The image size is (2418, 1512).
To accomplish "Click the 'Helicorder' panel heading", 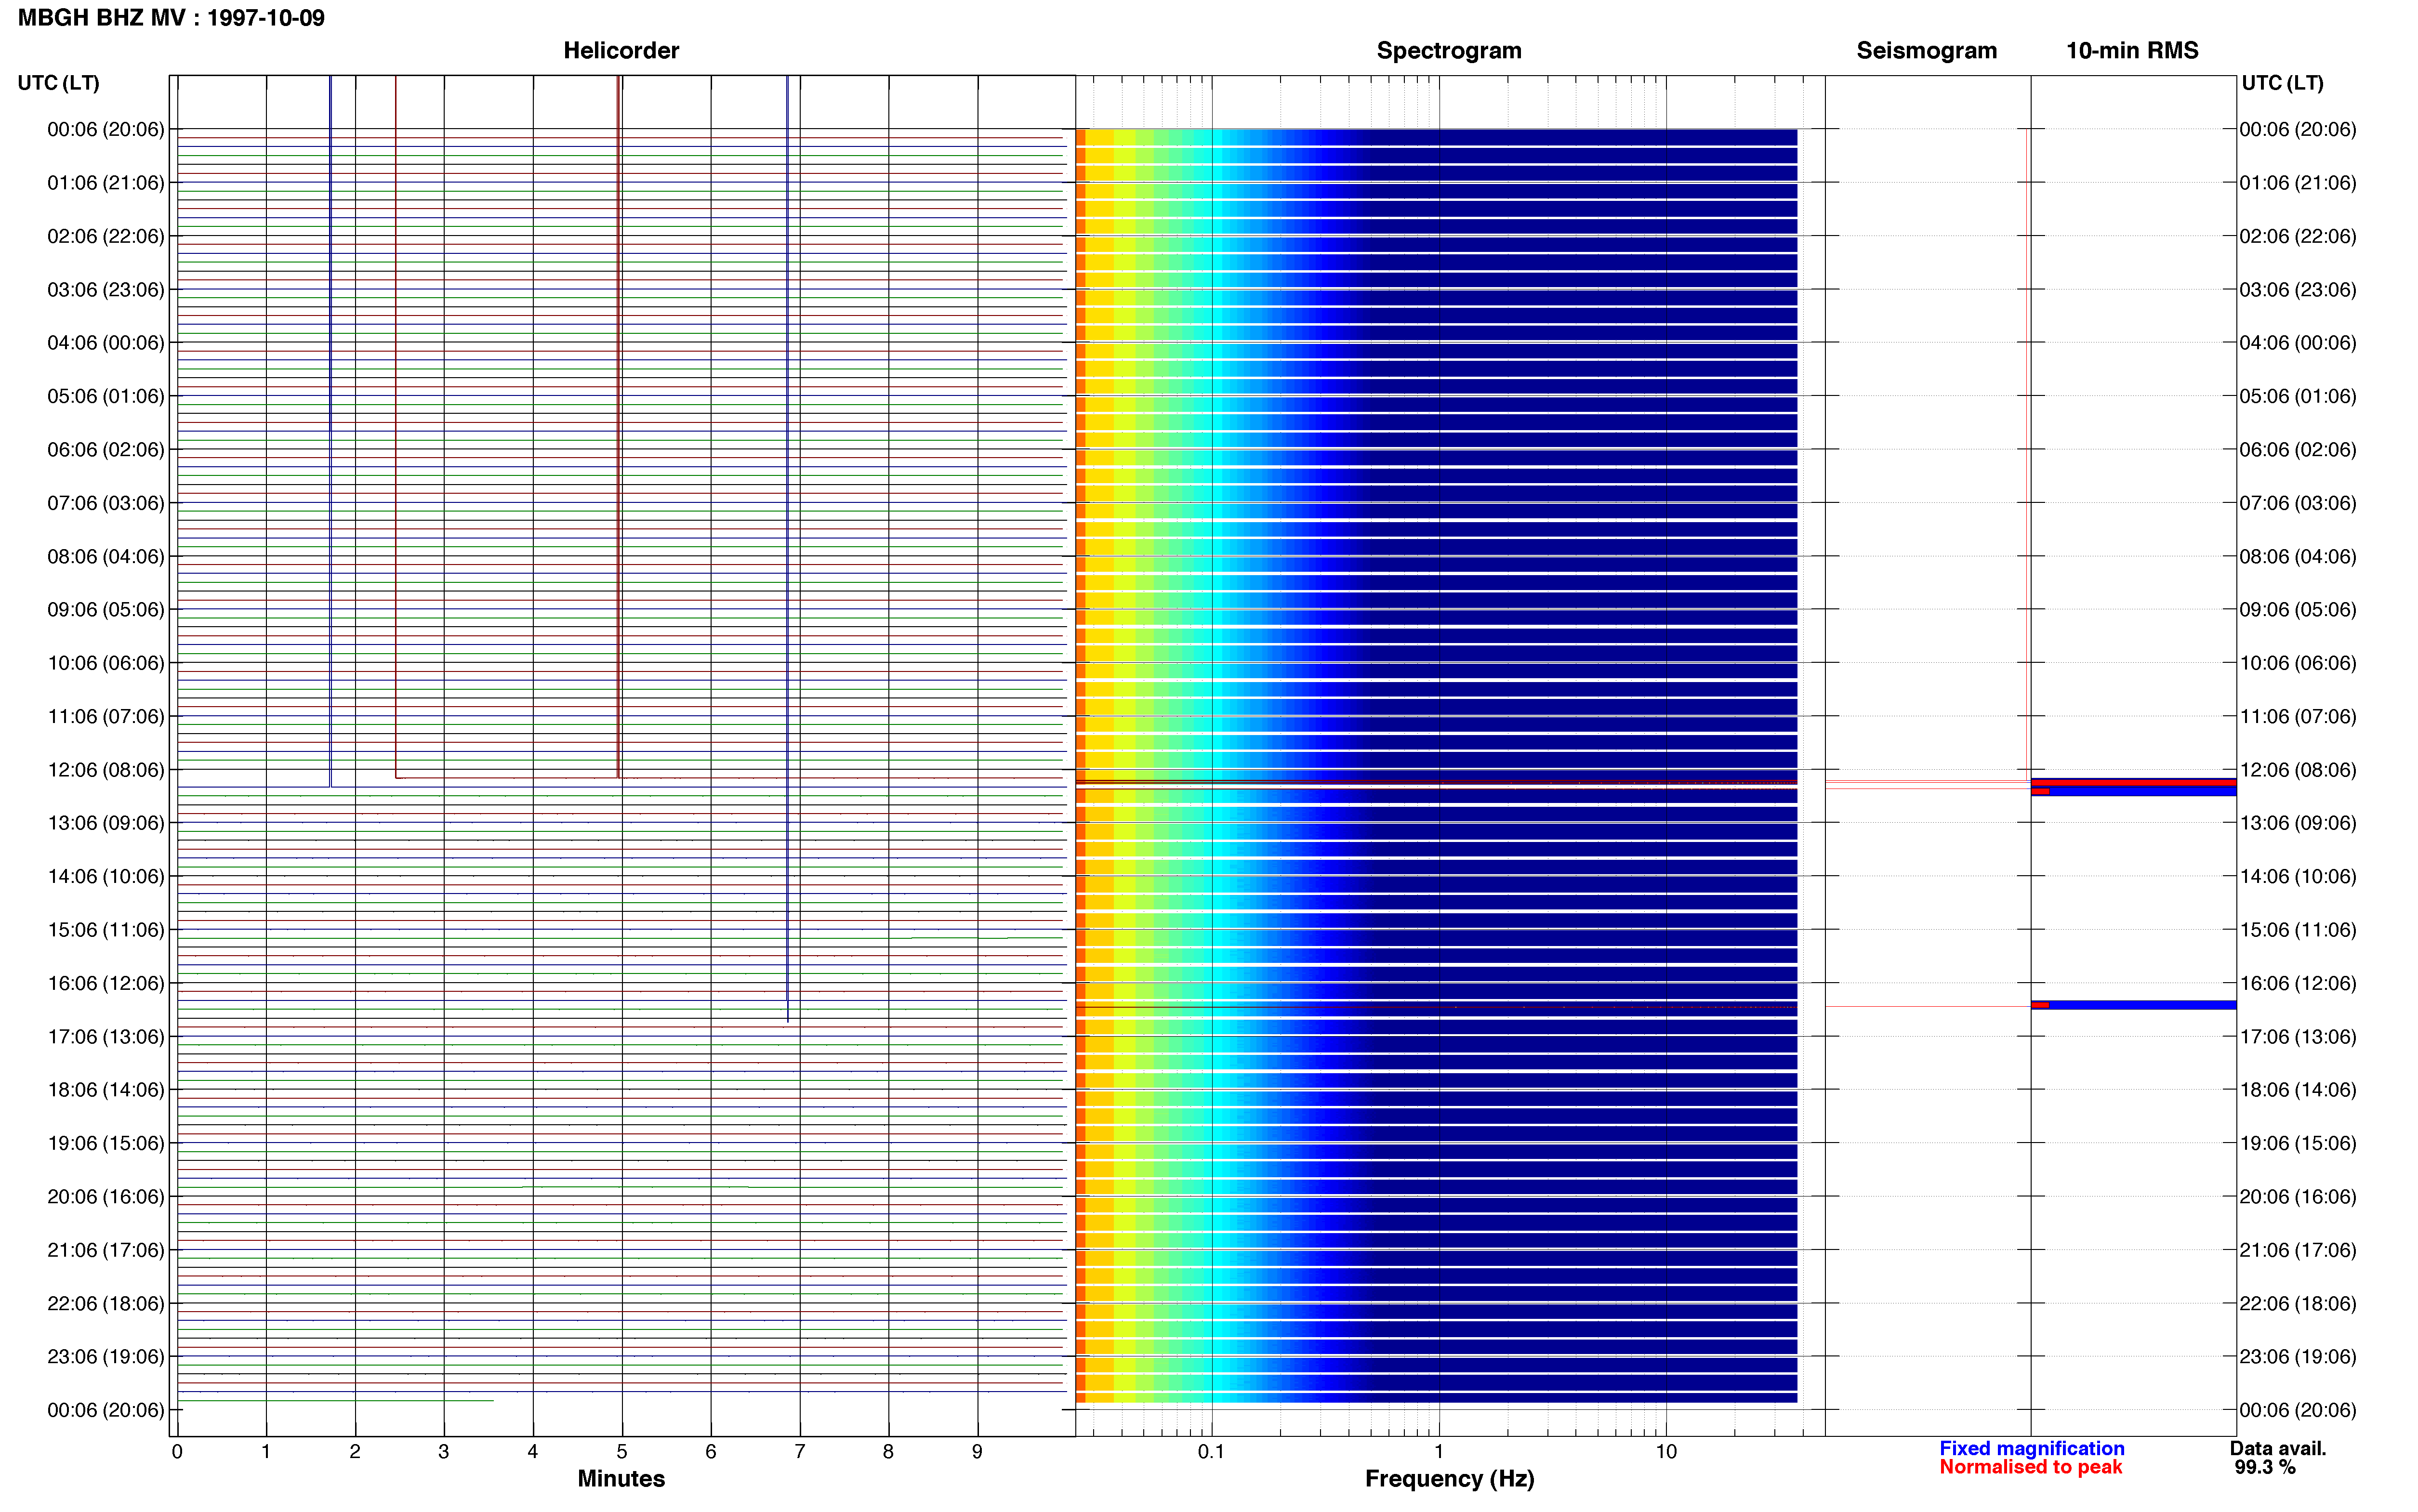I will pos(621,50).
